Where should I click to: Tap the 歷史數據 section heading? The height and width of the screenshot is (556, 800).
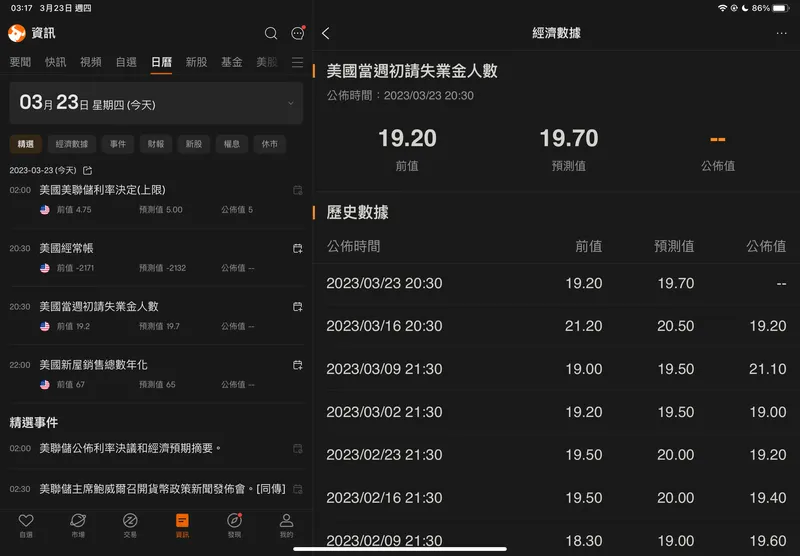click(x=358, y=213)
